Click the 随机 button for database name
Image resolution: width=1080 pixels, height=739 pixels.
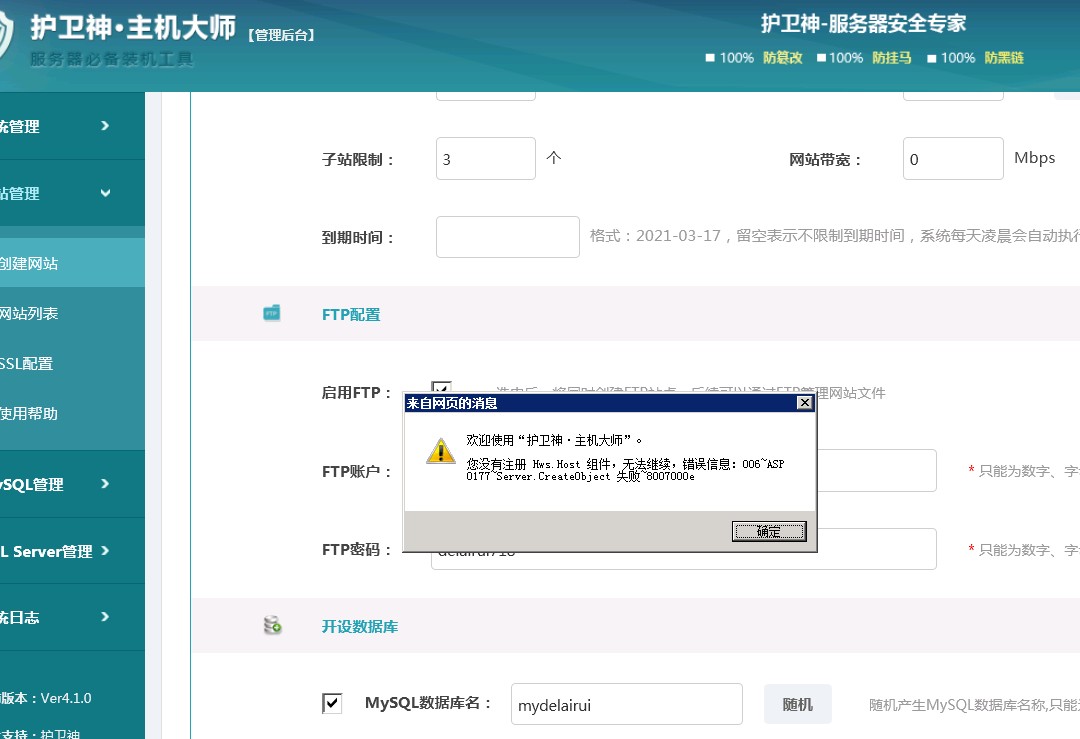tap(797, 704)
